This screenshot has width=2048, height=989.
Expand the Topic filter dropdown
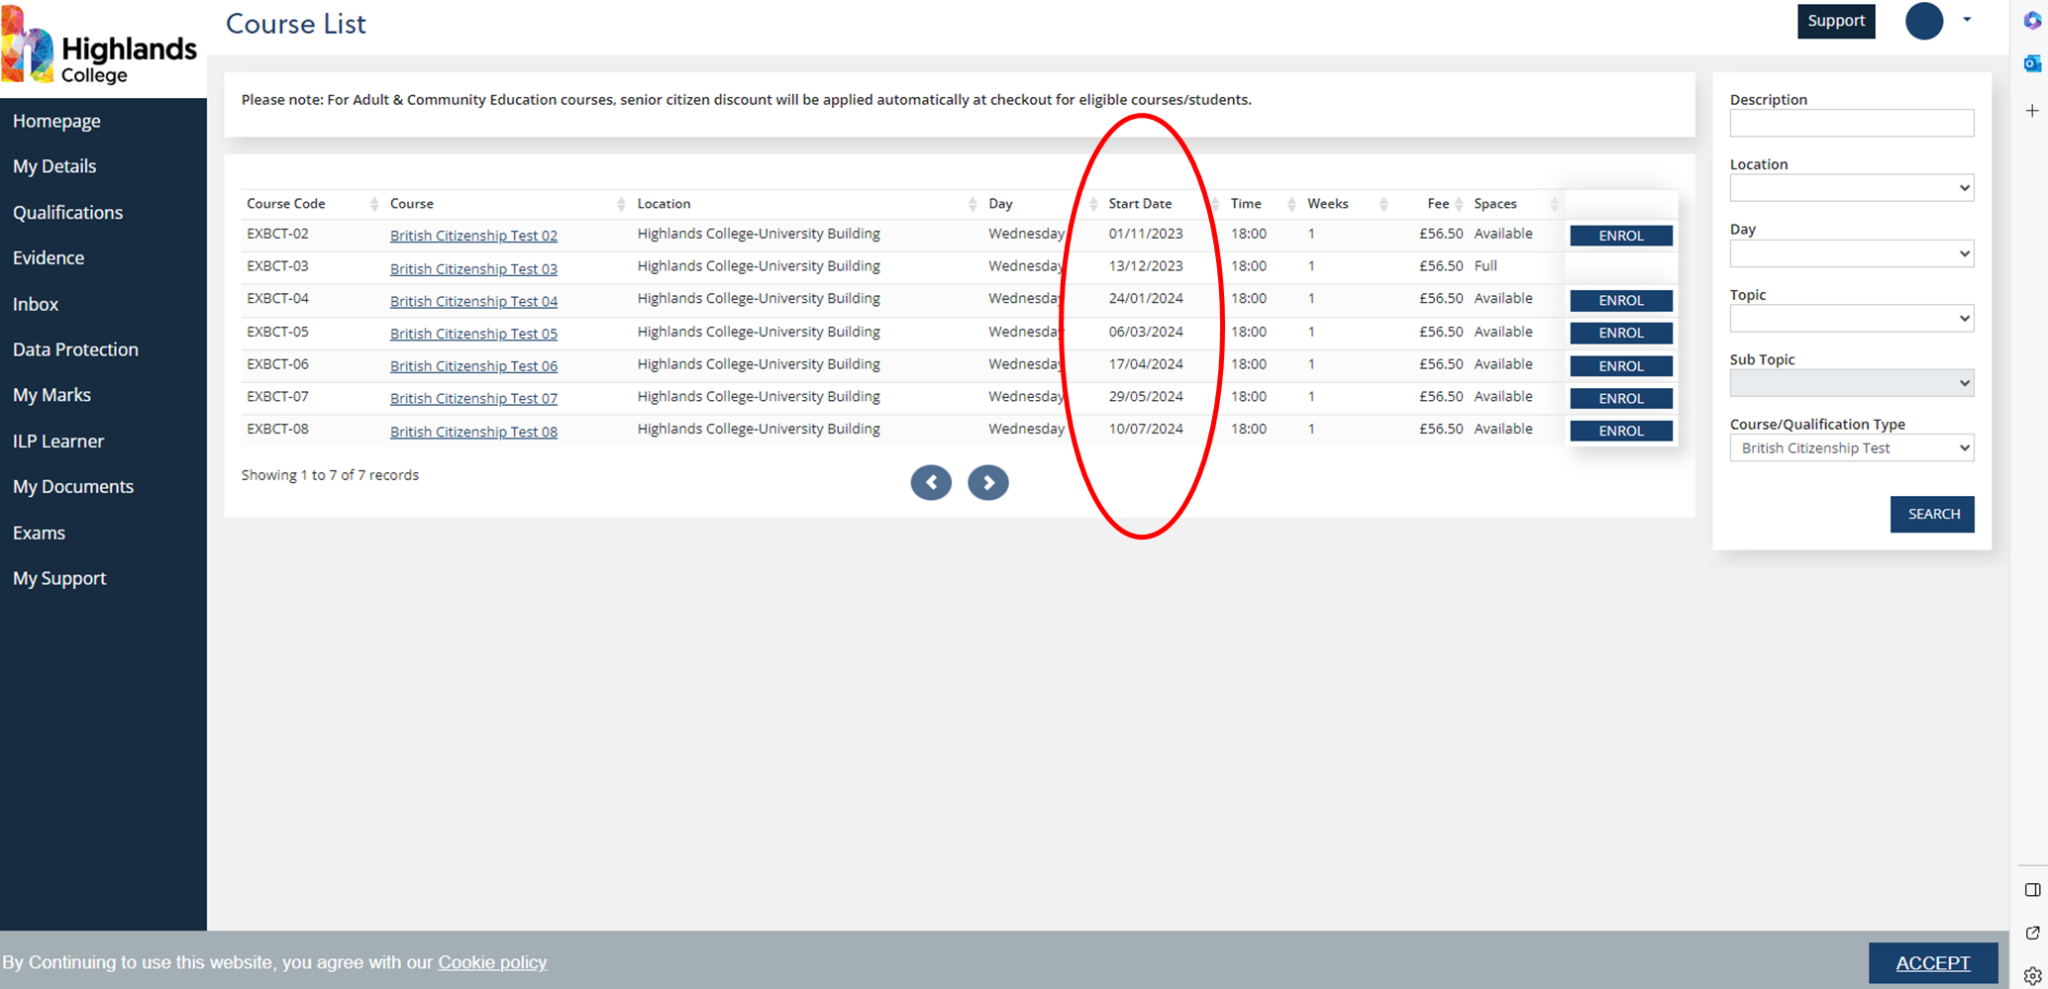(x=1851, y=319)
